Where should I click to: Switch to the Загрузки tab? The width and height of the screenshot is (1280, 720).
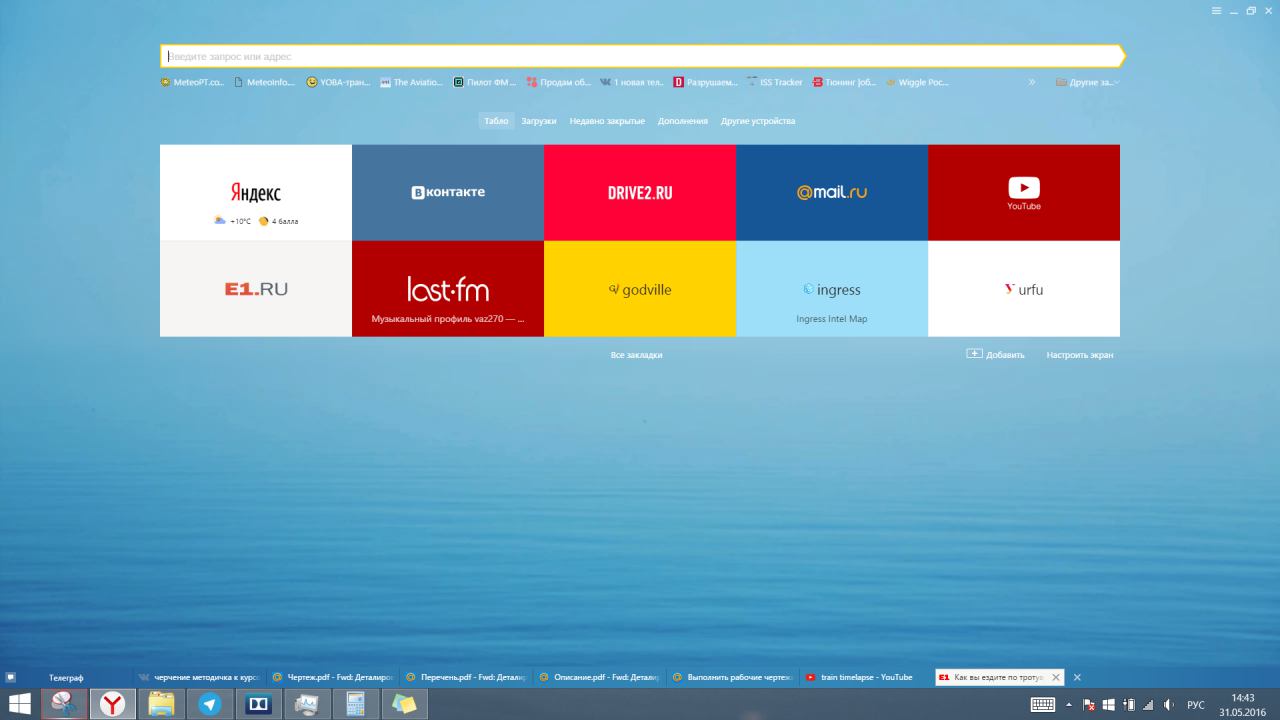pos(539,121)
